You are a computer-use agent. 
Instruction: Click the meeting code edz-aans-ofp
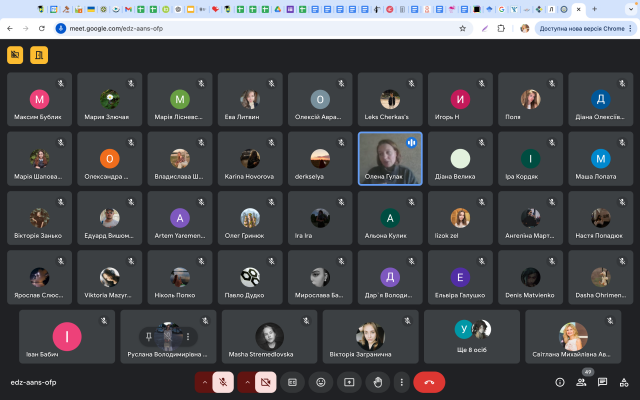pos(33,382)
